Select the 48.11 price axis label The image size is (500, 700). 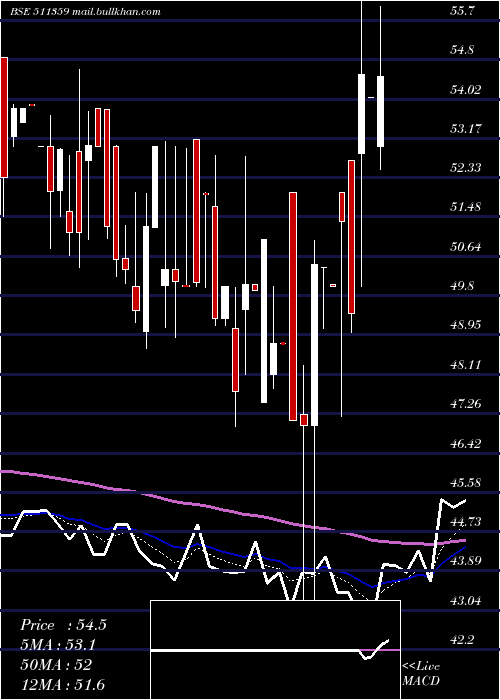466,365
